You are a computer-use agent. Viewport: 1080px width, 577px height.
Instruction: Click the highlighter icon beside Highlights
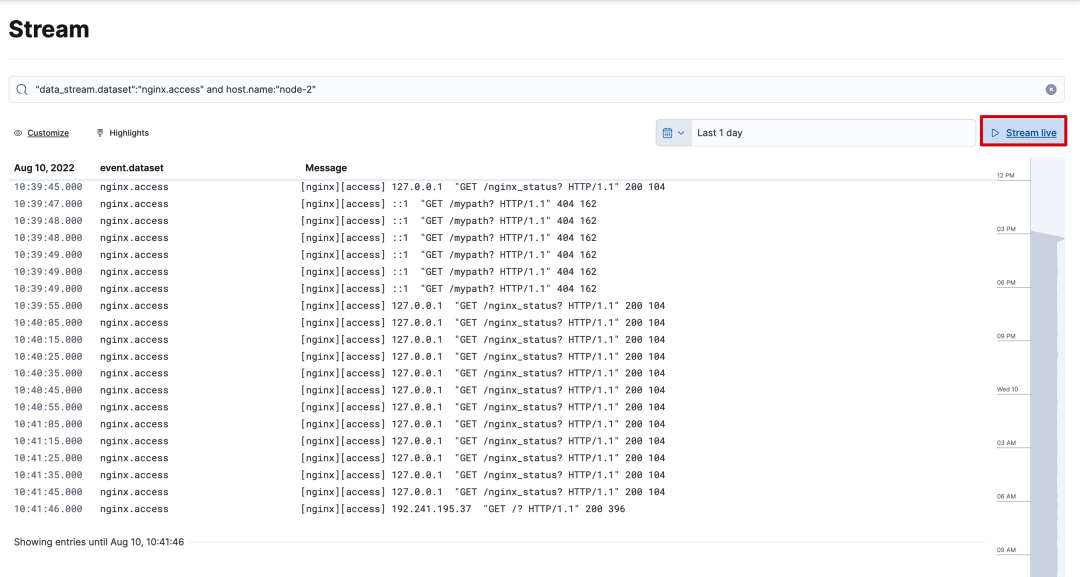pyautogui.click(x=100, y=133)
